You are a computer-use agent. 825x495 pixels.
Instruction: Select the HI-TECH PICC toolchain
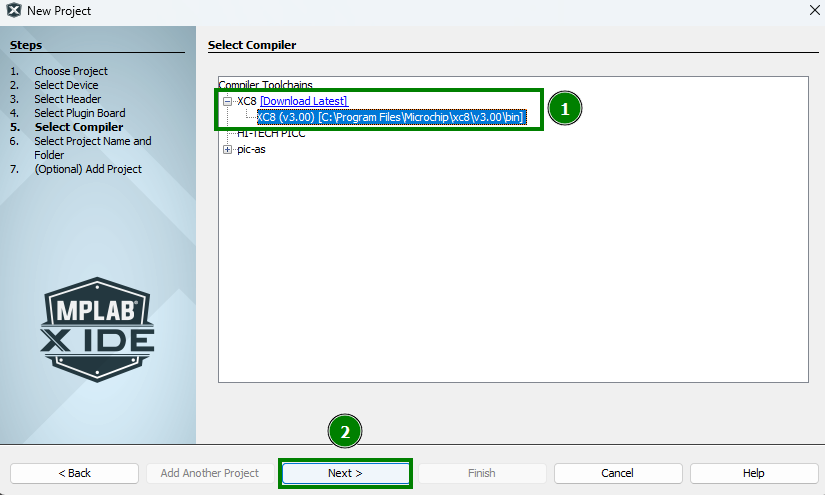[271, 134]
